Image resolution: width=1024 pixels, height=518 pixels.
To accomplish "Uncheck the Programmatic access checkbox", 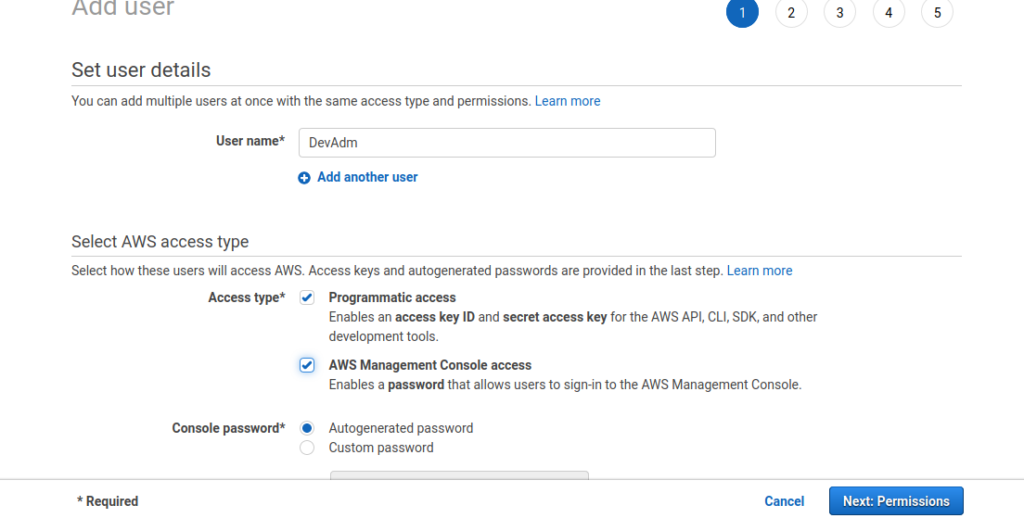I will click(307, 298).
